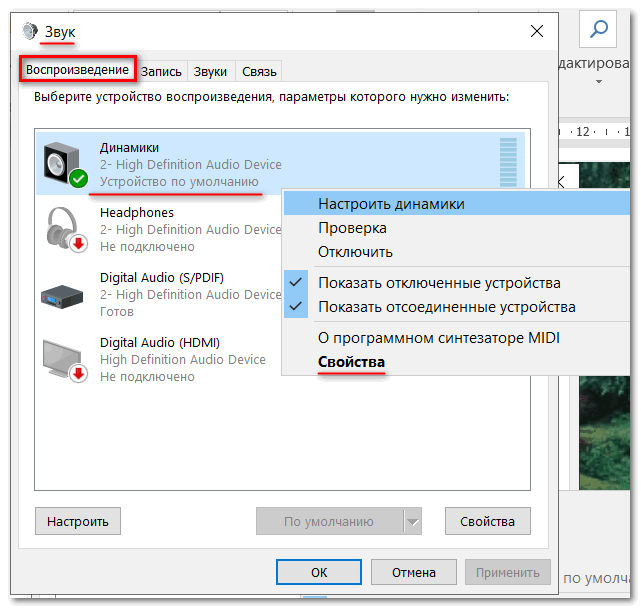Choose Настроить динамики in context menu
641x609 pixels.
(457, 204)
